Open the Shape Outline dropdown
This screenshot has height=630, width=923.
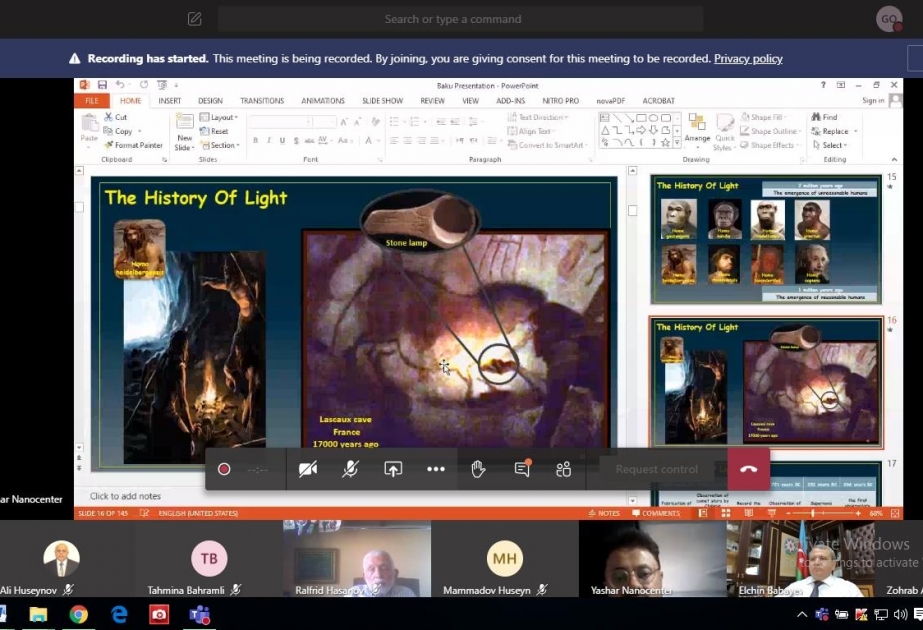[x=771, y=131]
